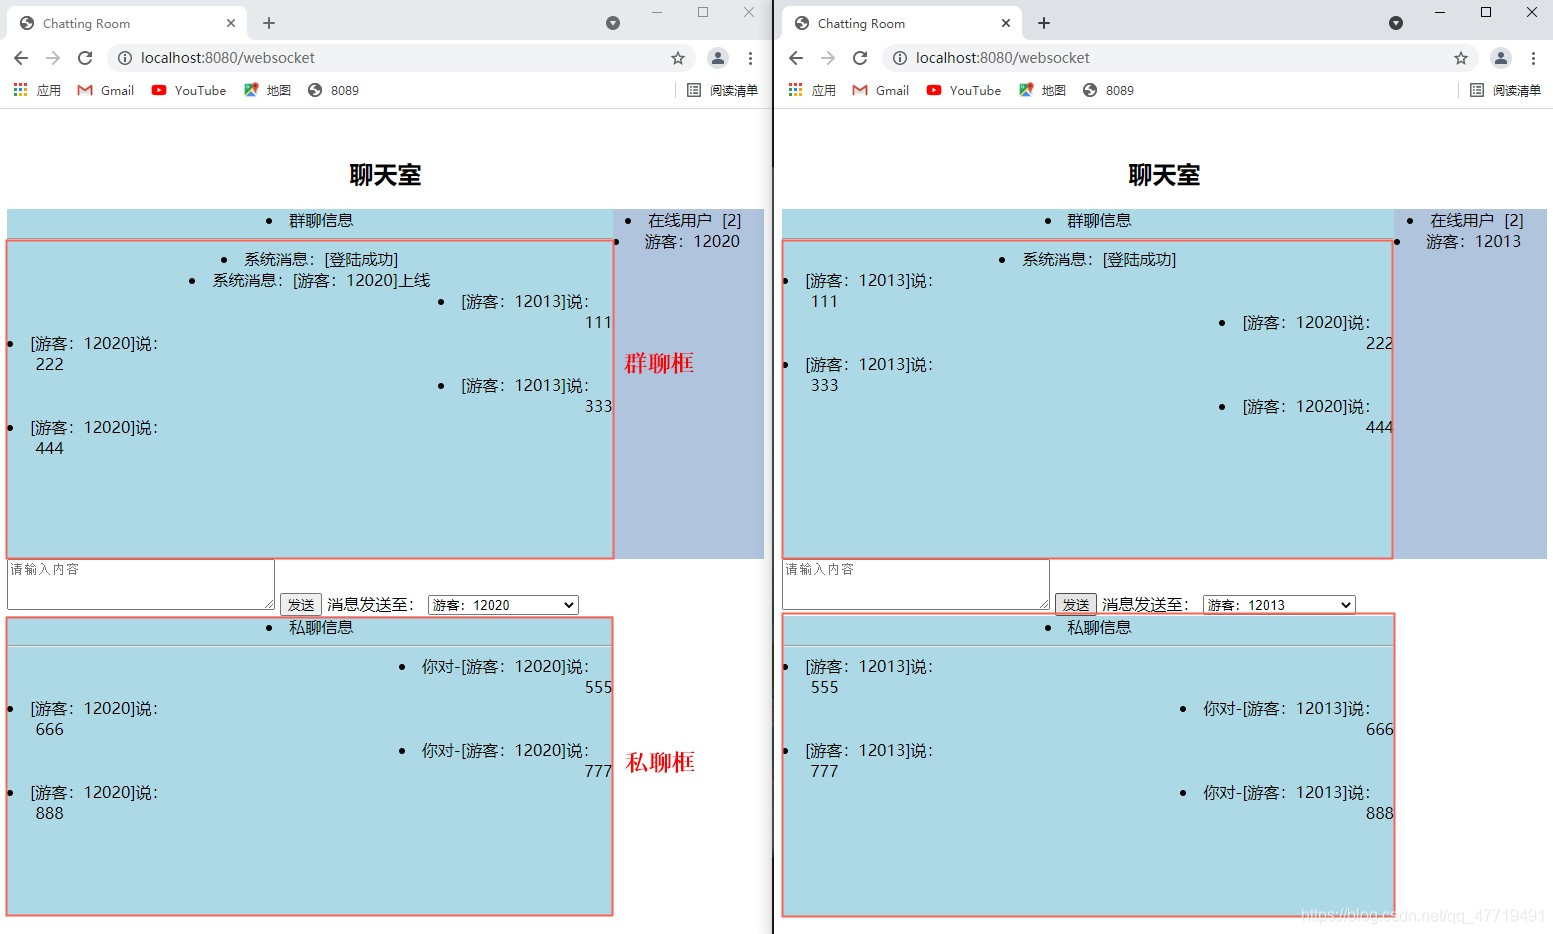Open Gmail bookmark in left browser

(106, 90)
